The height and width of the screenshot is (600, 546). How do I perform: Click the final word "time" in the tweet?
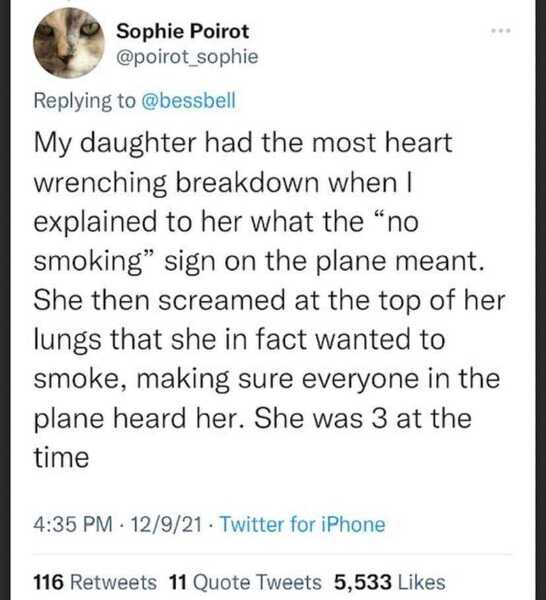point(61,458)
